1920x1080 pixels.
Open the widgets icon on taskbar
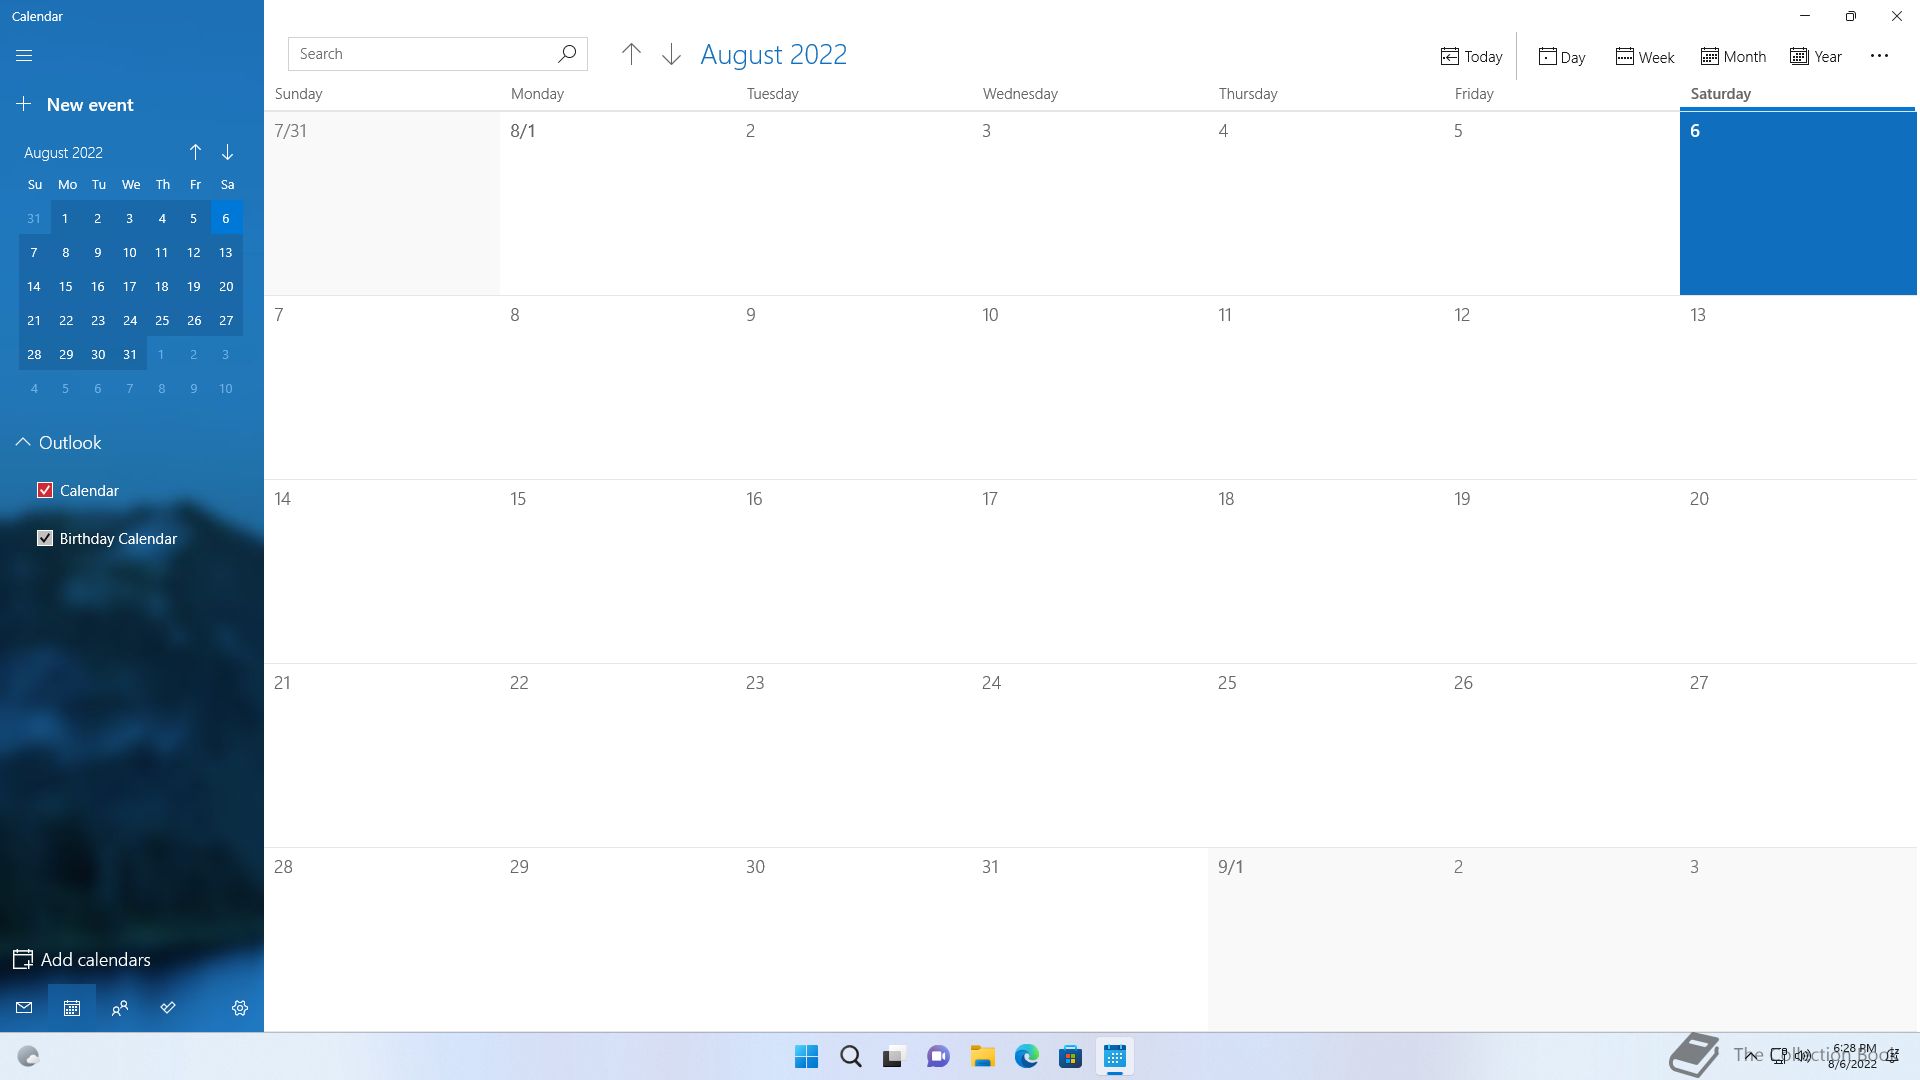click(28, 1057)
